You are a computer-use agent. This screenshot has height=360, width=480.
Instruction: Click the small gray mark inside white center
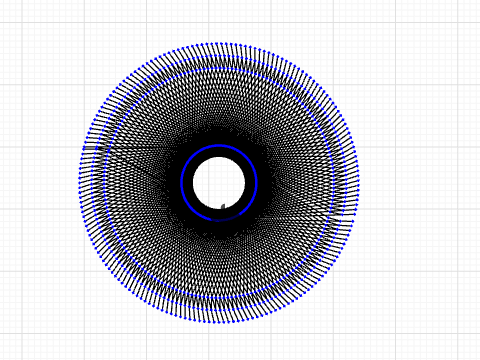223,206
